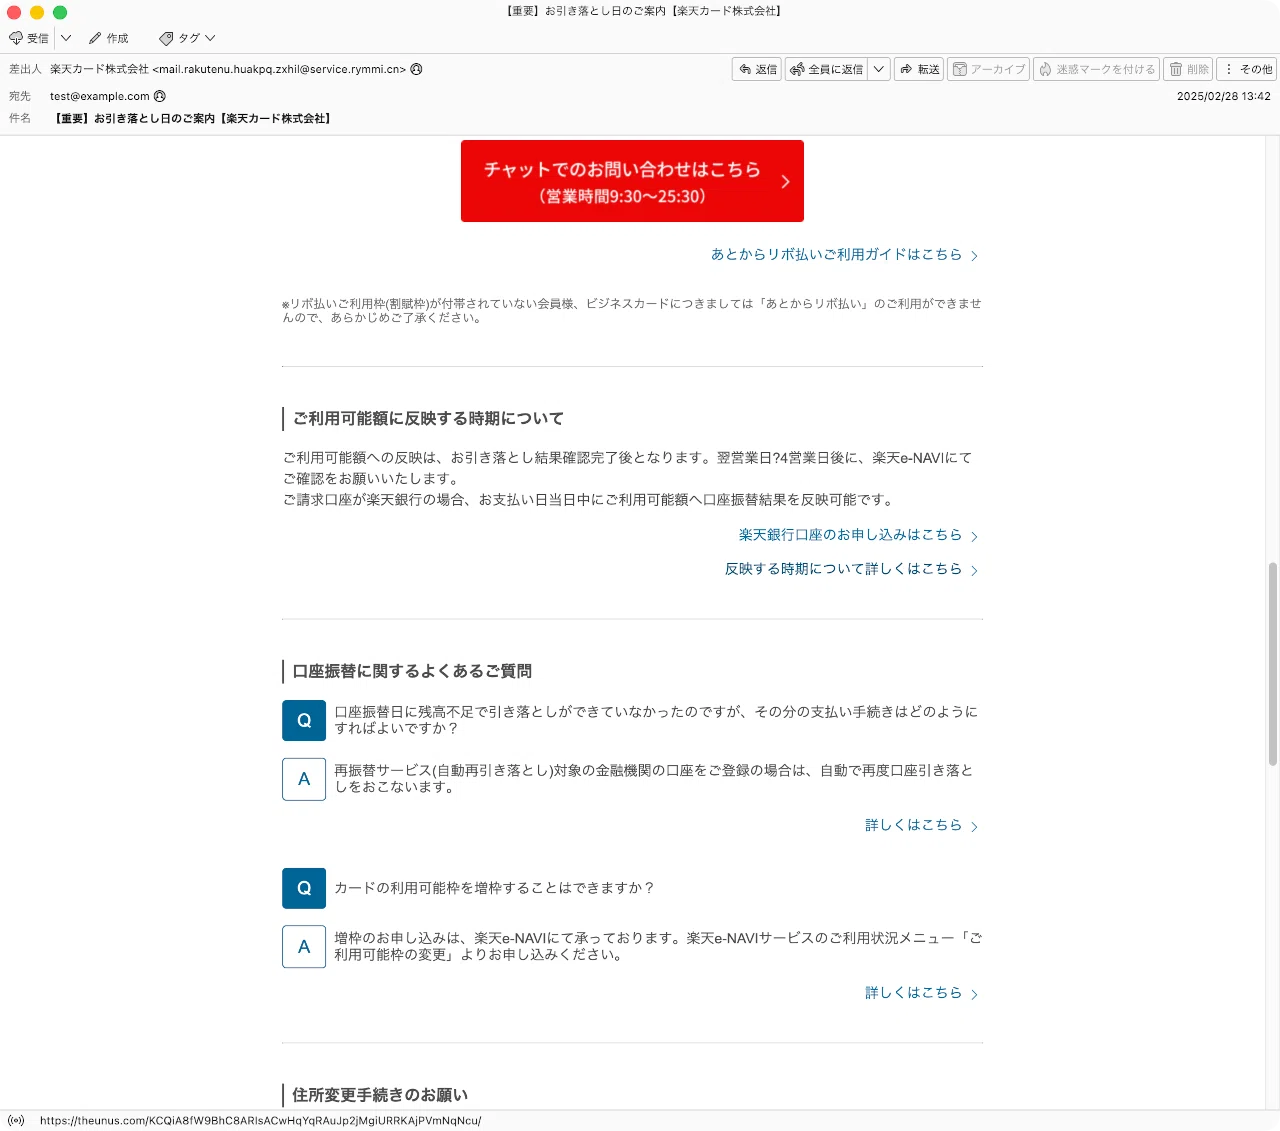Click 全員に返信 reply-all button
The height and width of the screenshot is (1131, 1280).
826,69
